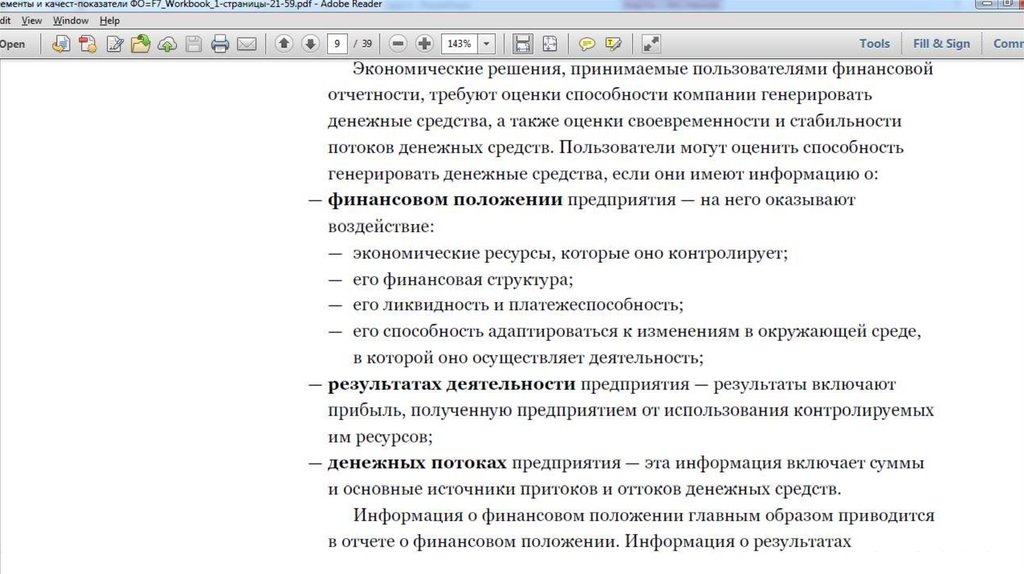
Task: Click the Email envelope icon
Action: click(246, 44)
